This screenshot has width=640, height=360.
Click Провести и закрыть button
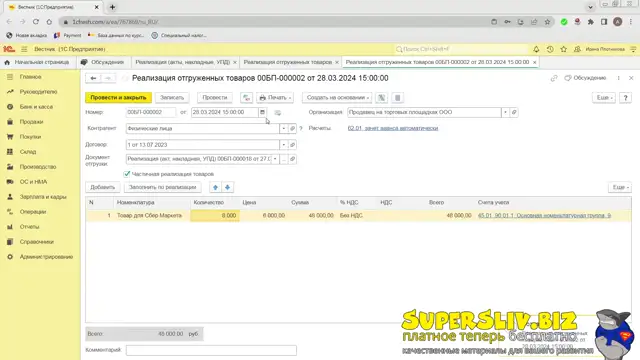click(118, 98)
